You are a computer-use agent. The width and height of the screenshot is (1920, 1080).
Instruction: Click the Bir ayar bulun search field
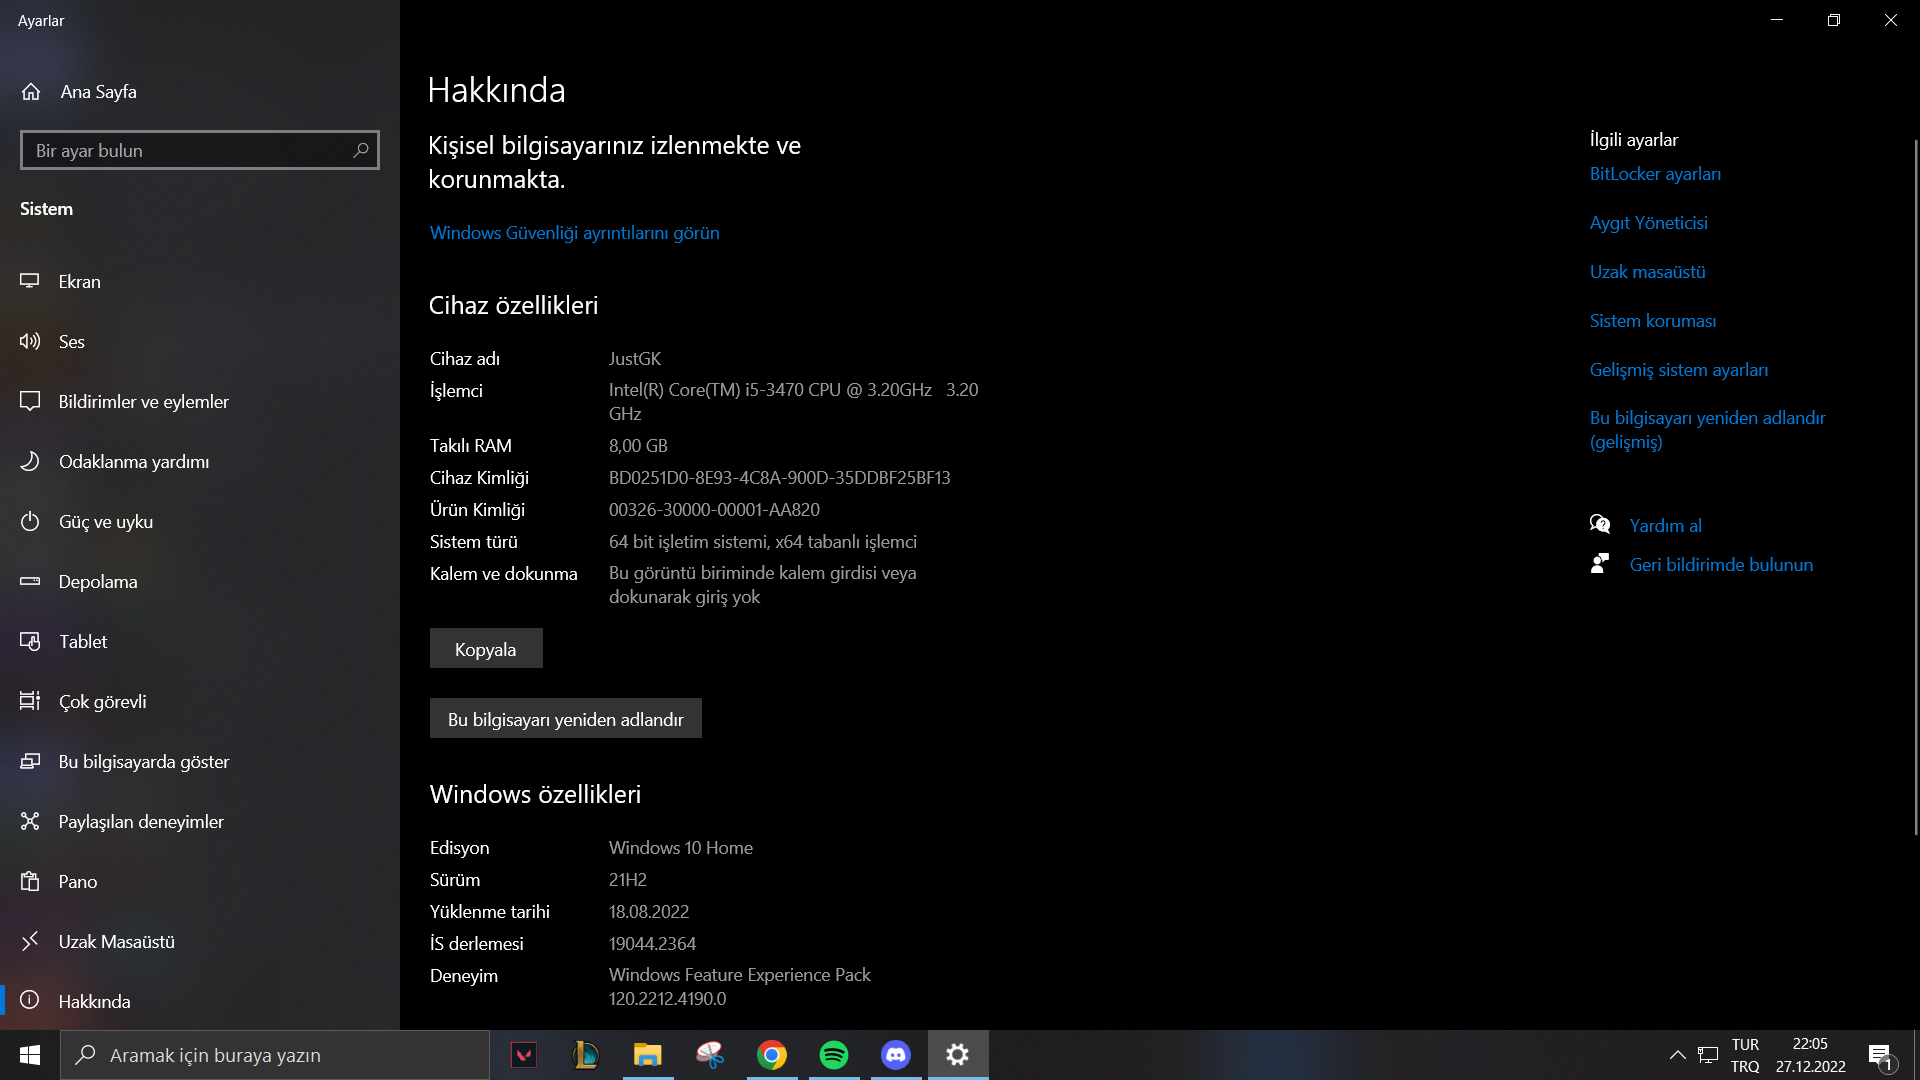(x=185, y=150)
